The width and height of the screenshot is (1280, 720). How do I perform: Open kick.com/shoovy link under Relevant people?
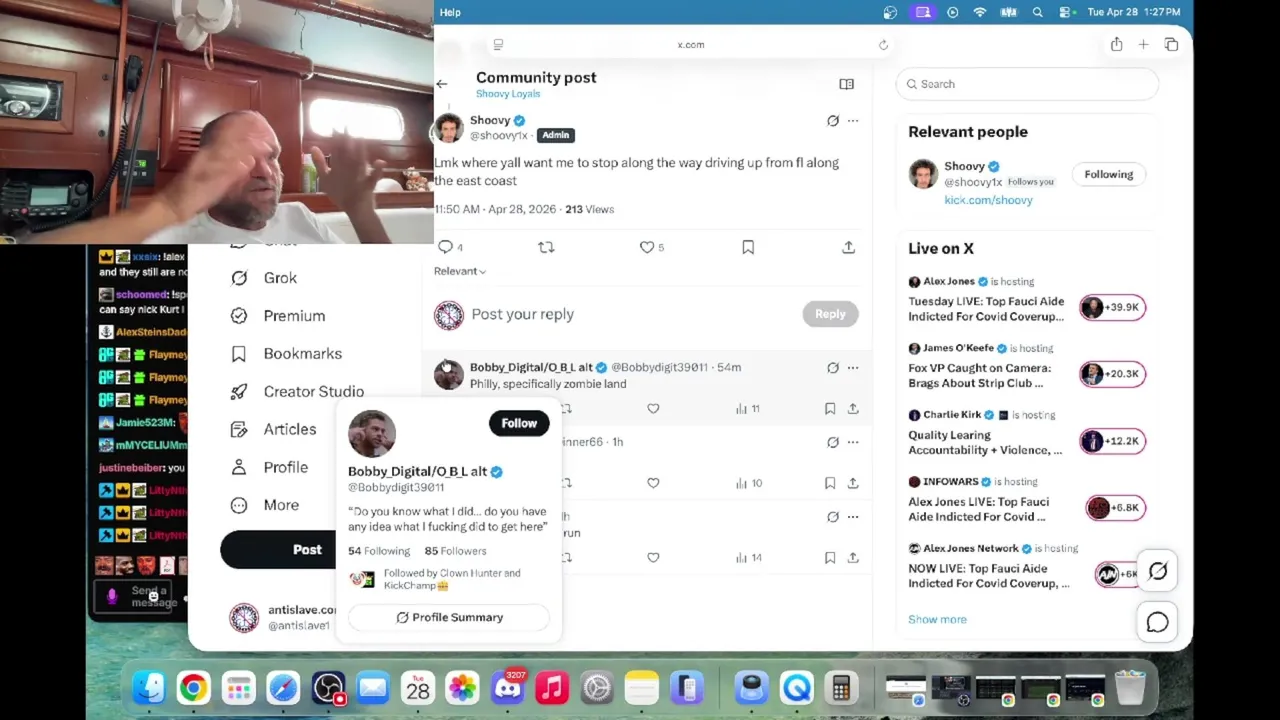coord(988,200)
